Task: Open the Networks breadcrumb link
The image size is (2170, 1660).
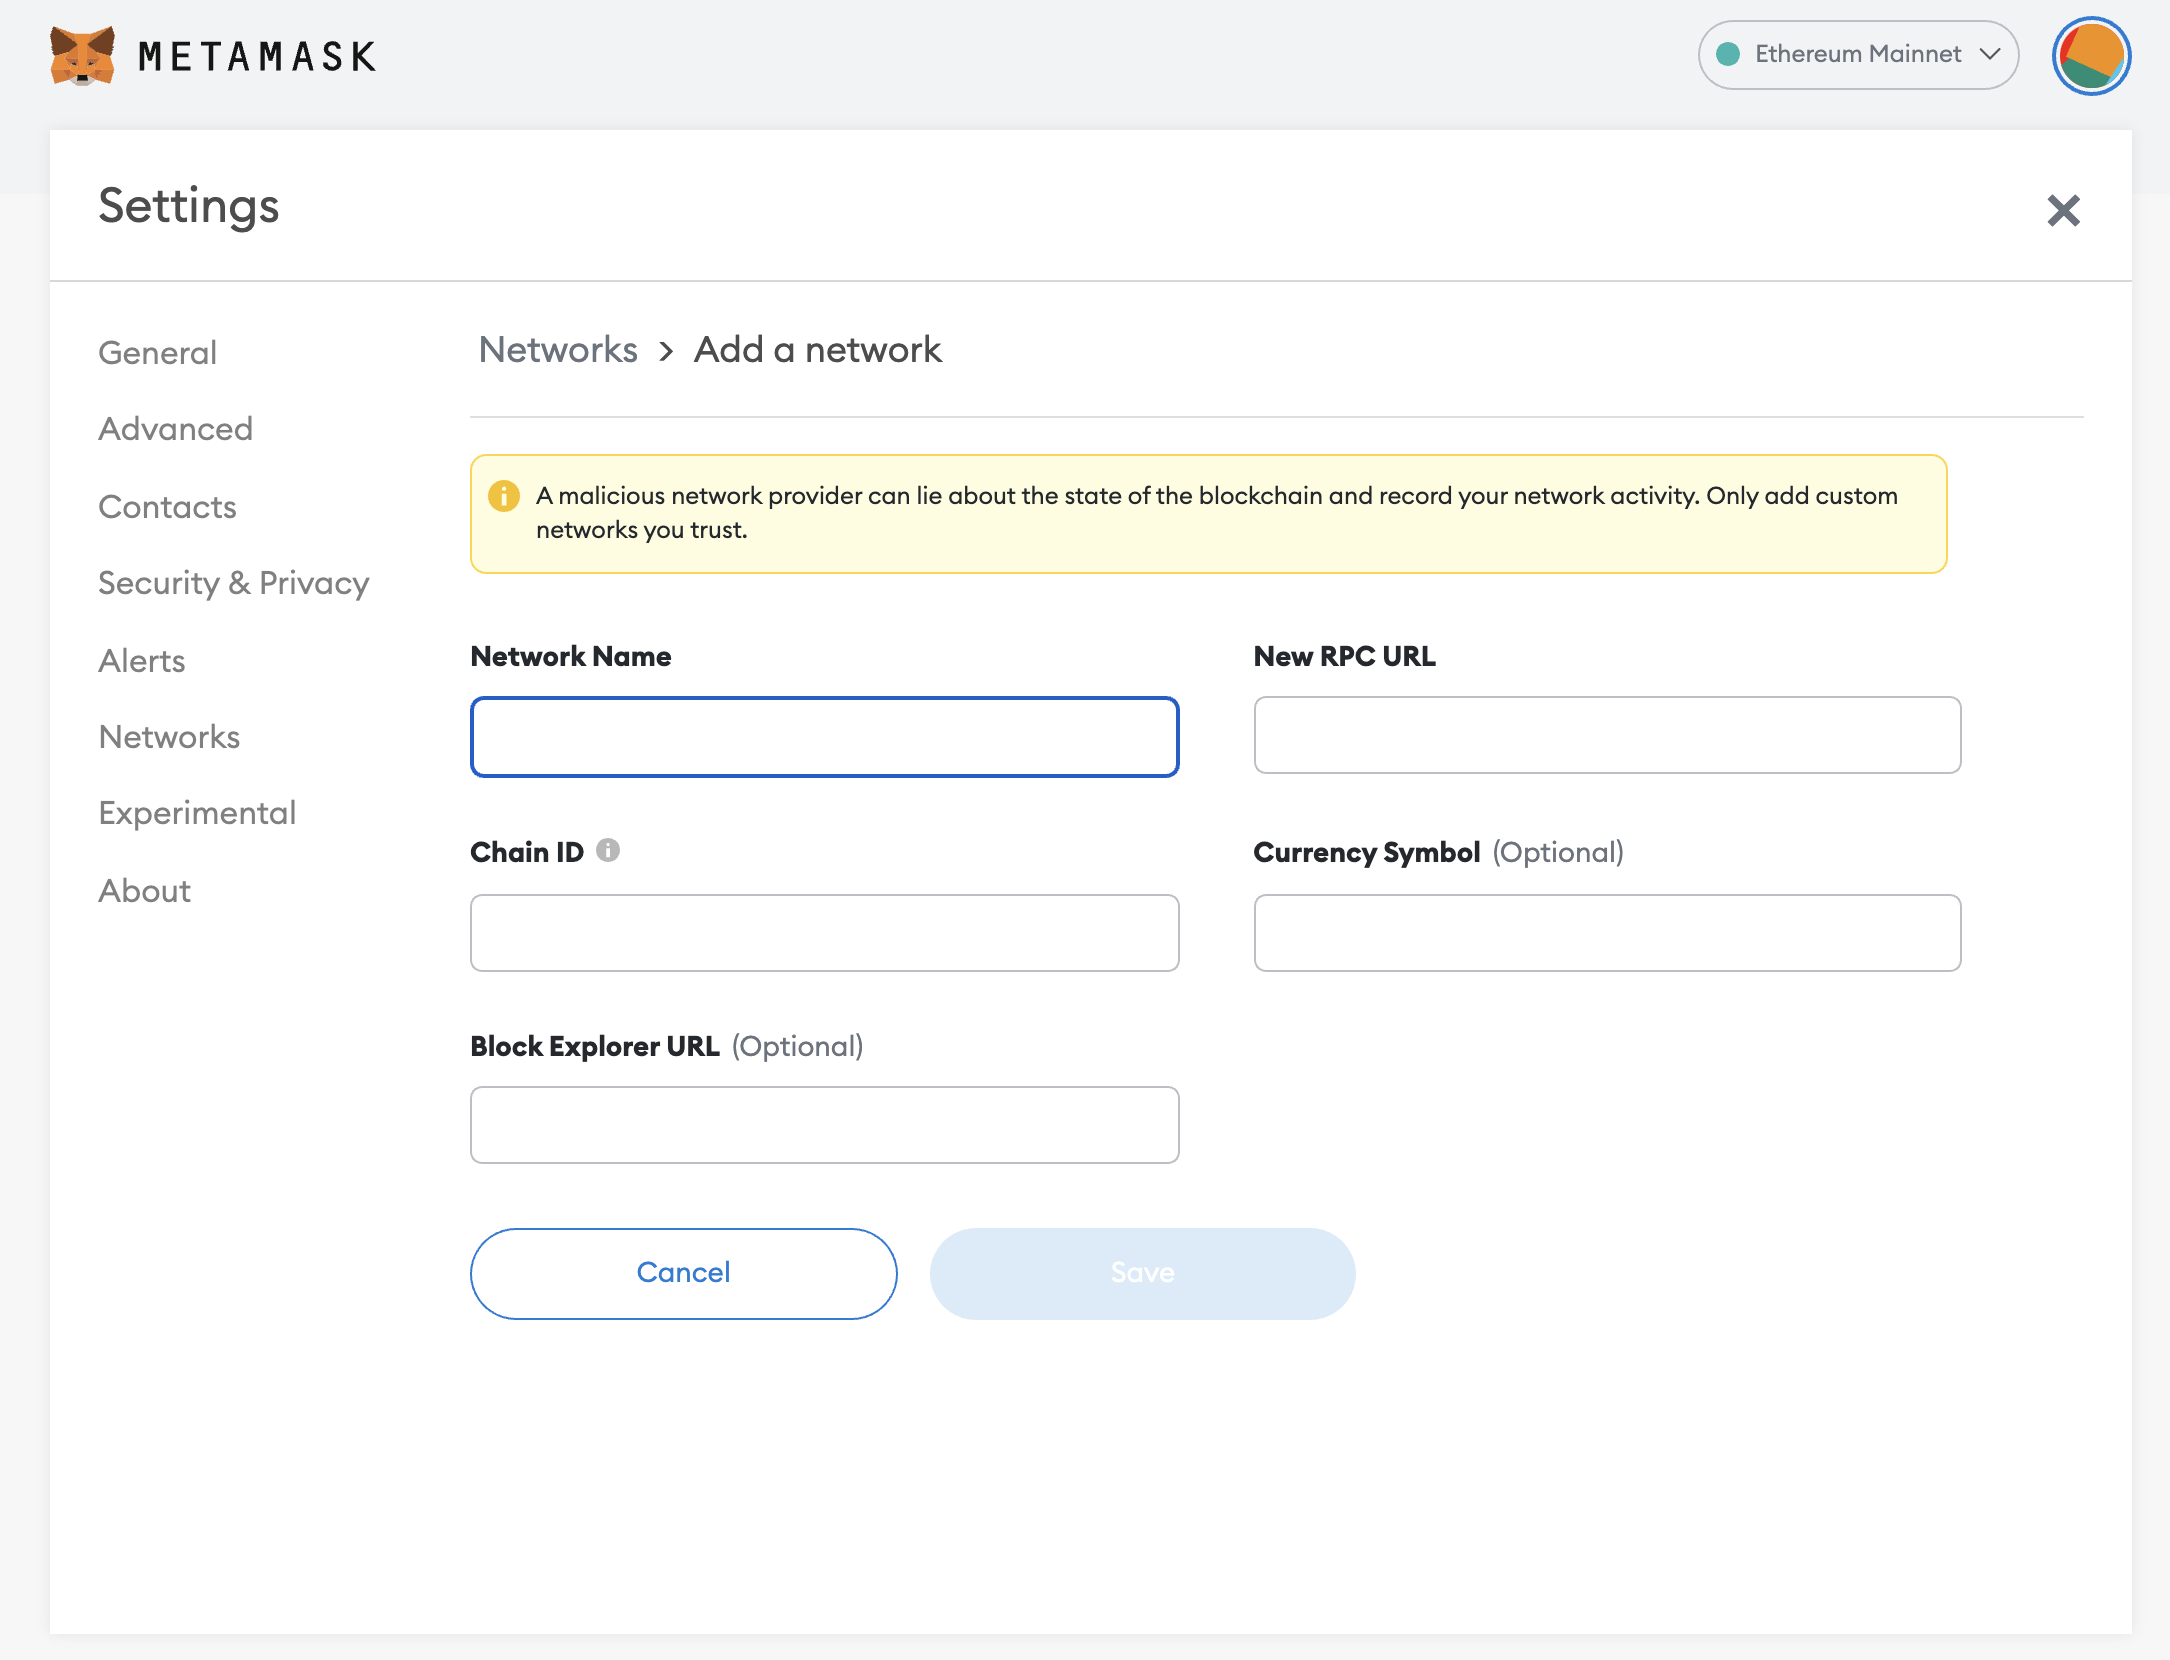Action: tap(557, 350)
